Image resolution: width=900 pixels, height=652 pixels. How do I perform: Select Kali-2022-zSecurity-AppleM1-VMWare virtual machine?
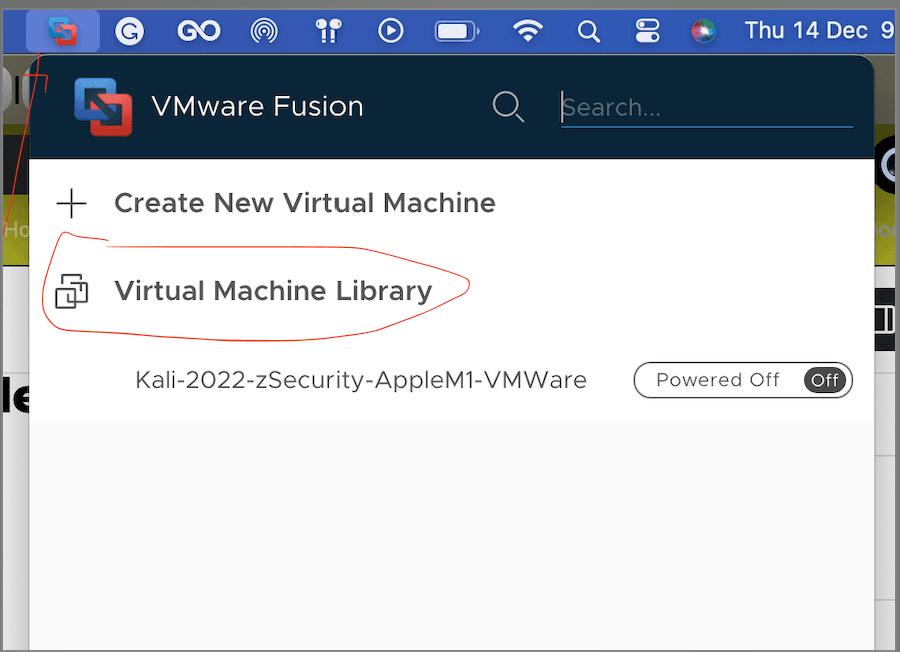(x=360, y=380)
